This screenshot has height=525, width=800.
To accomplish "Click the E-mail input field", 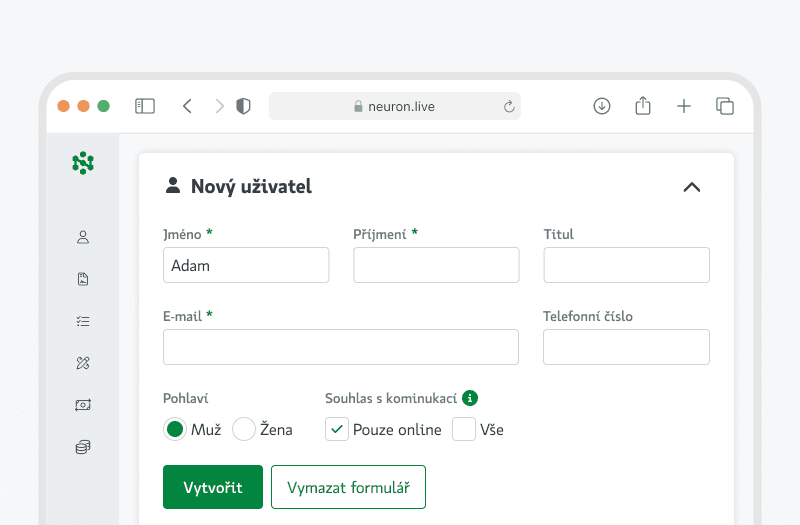I will (341, 347).
